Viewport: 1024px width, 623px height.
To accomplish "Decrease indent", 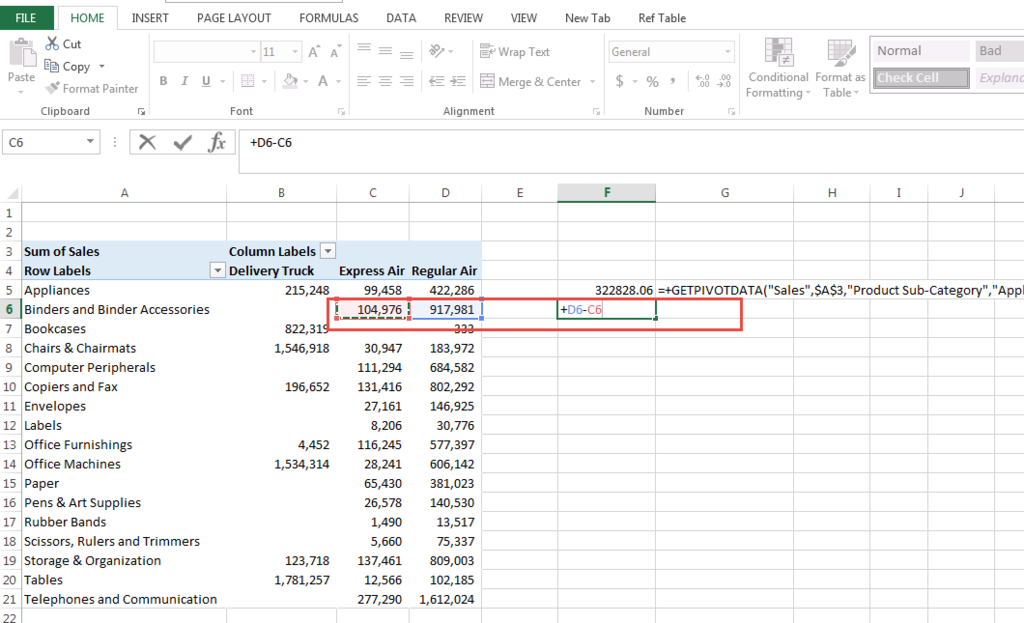I will coord(436,81).
